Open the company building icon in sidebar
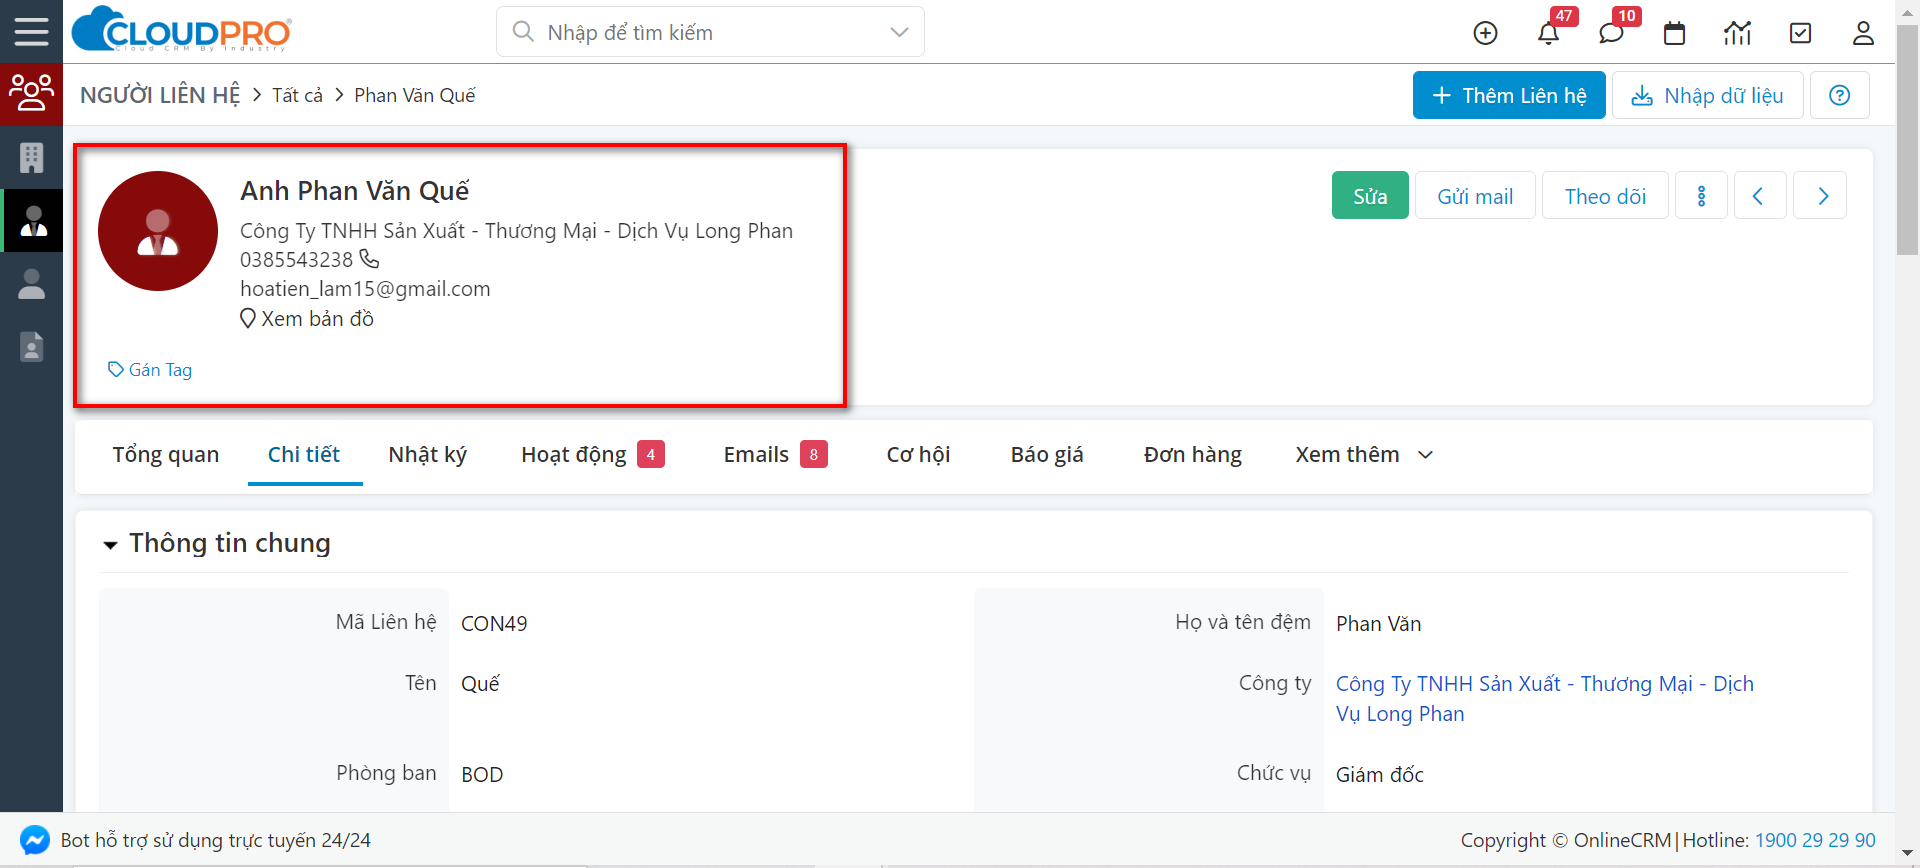This screenshot has width=1920, height=868. 31,157
